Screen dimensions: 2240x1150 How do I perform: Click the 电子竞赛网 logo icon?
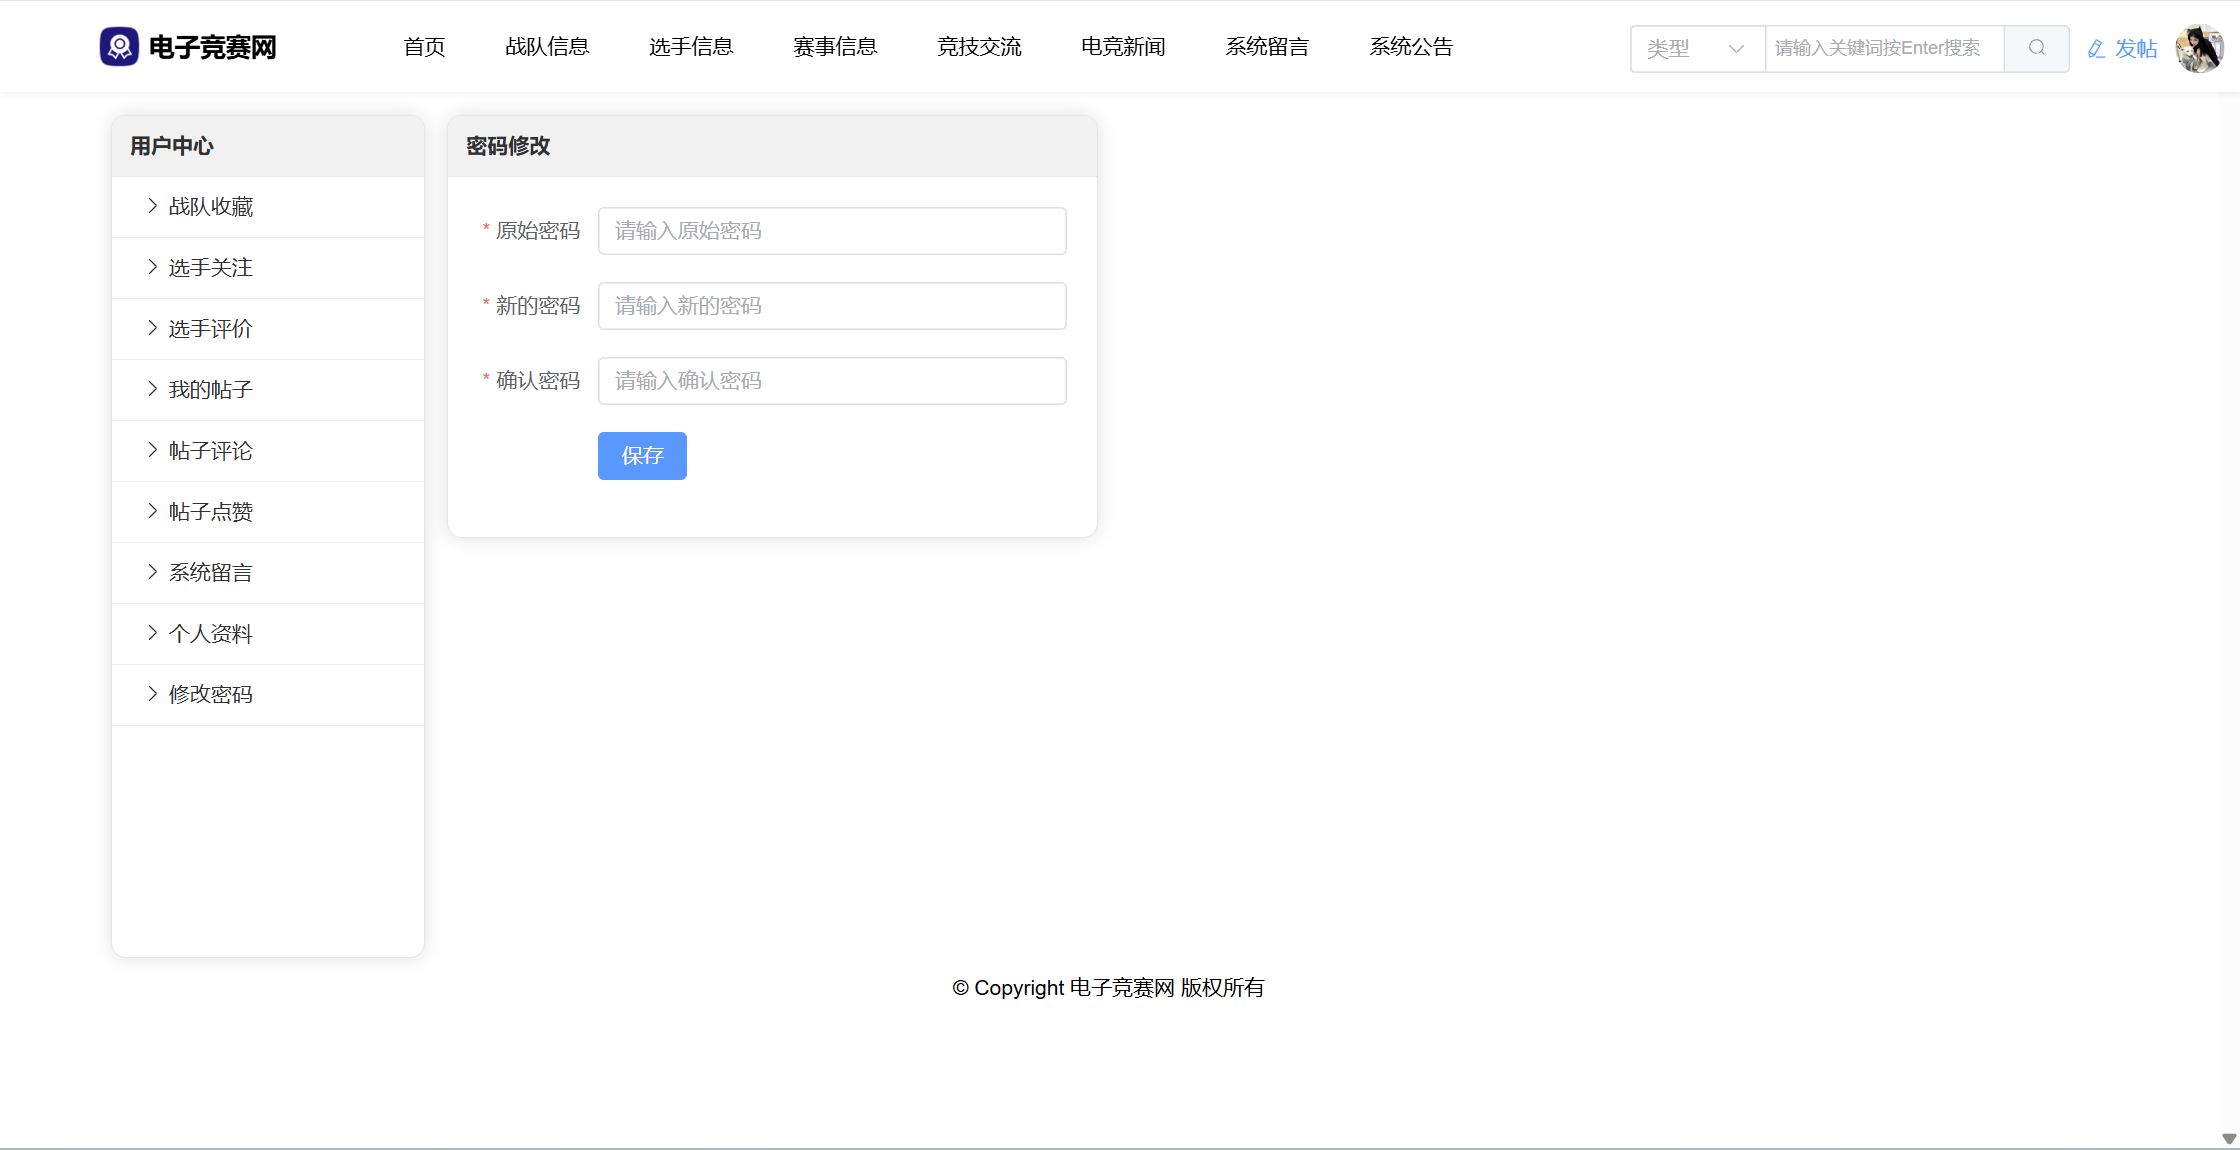coord(119,47)
